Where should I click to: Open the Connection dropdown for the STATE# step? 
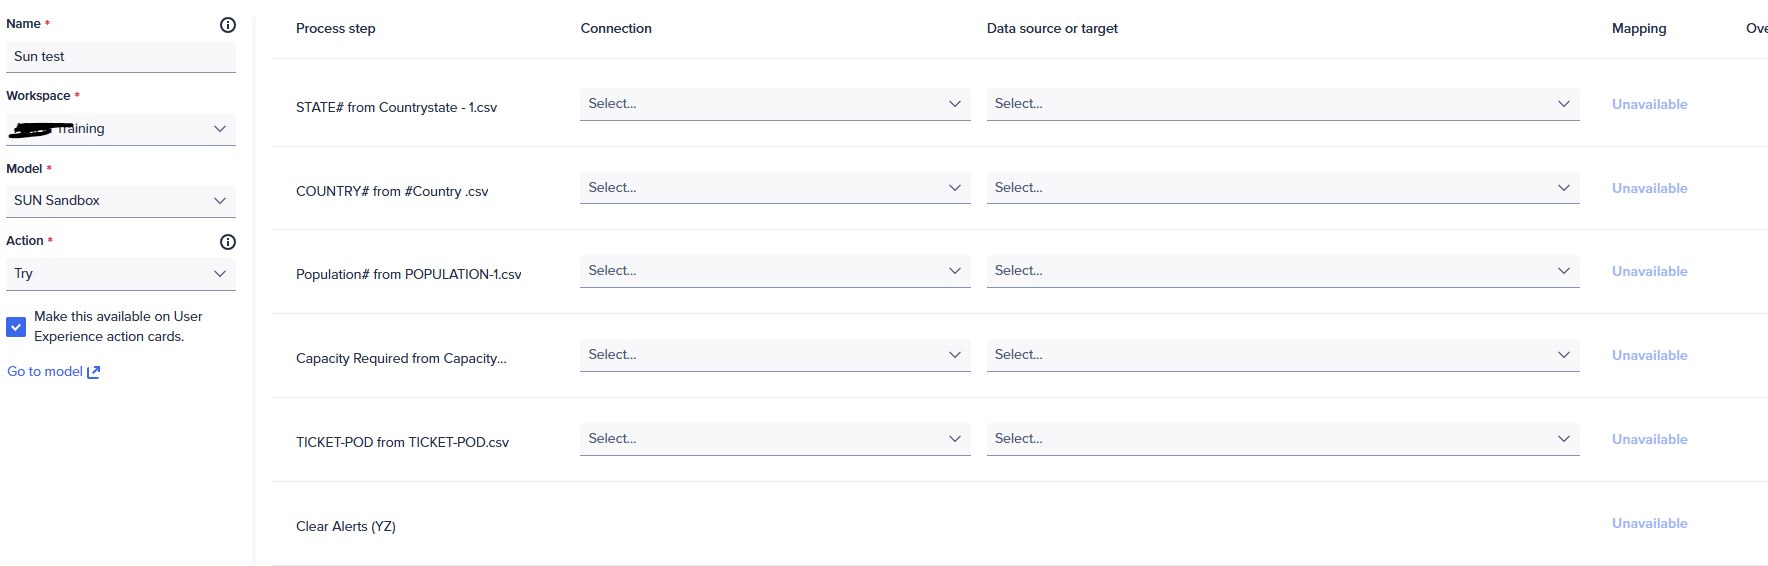pyautogui.click(x=774, y=104)
